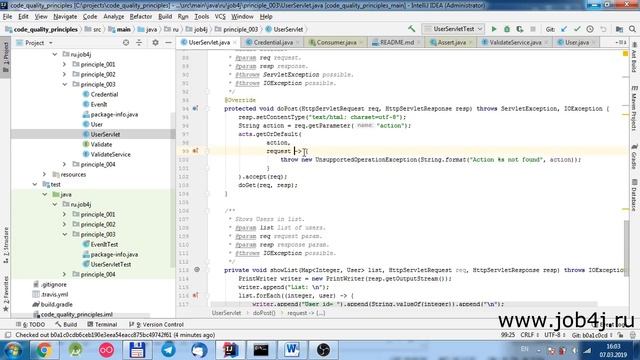Toggle the Gradle tool window

click(634, 157)
